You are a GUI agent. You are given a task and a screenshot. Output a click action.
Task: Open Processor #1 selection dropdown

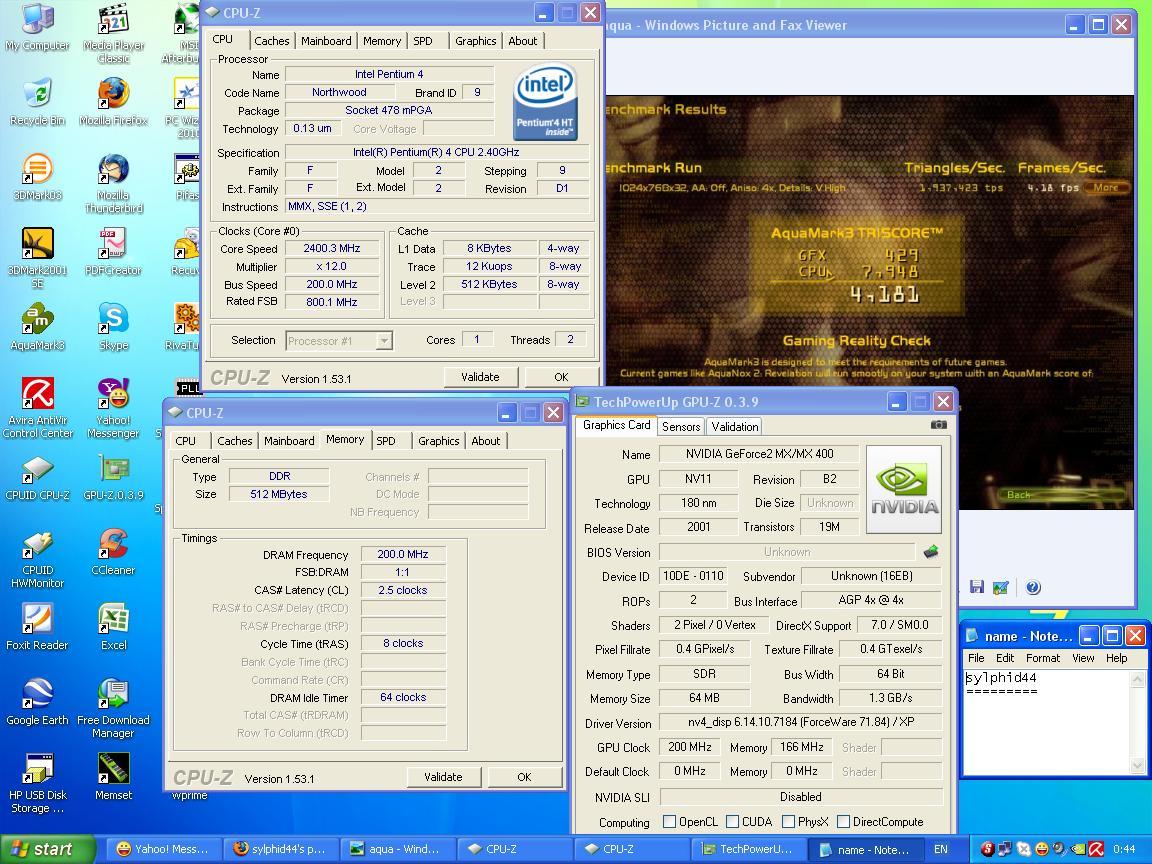point(384,341)
